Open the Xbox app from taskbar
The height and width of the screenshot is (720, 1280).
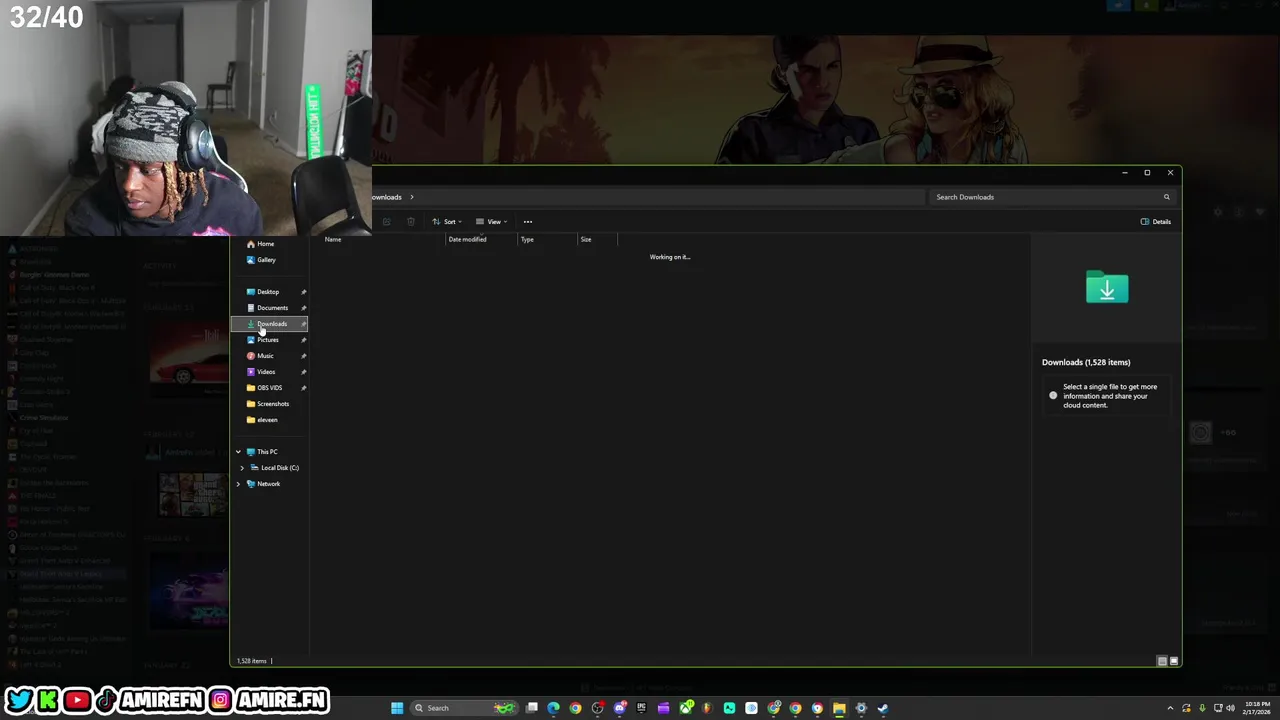click(x=685, y=708)
